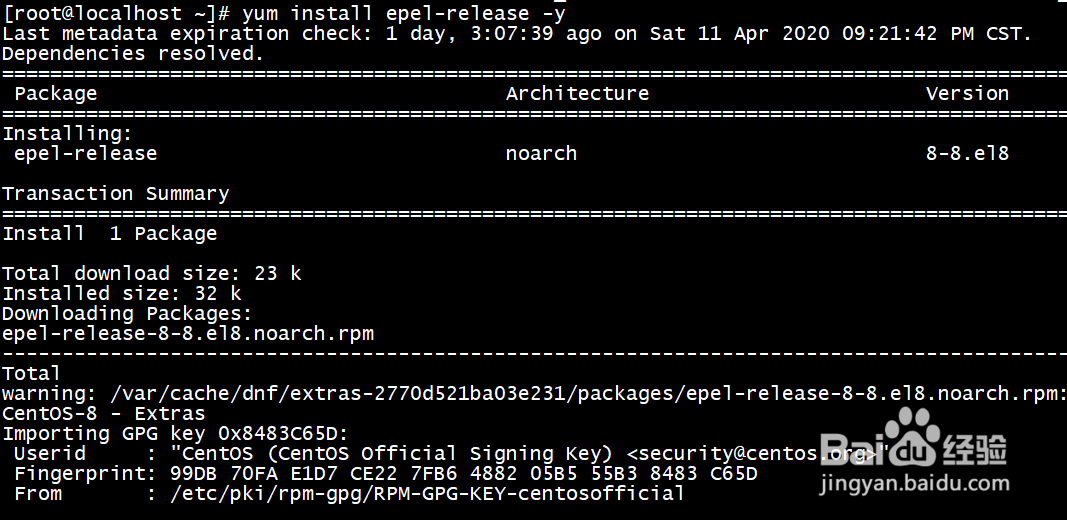Click the RPM-GPG-KEY-centosofficial file path
The width and height of the screenshot is (1067, 520).
[427, 493]
